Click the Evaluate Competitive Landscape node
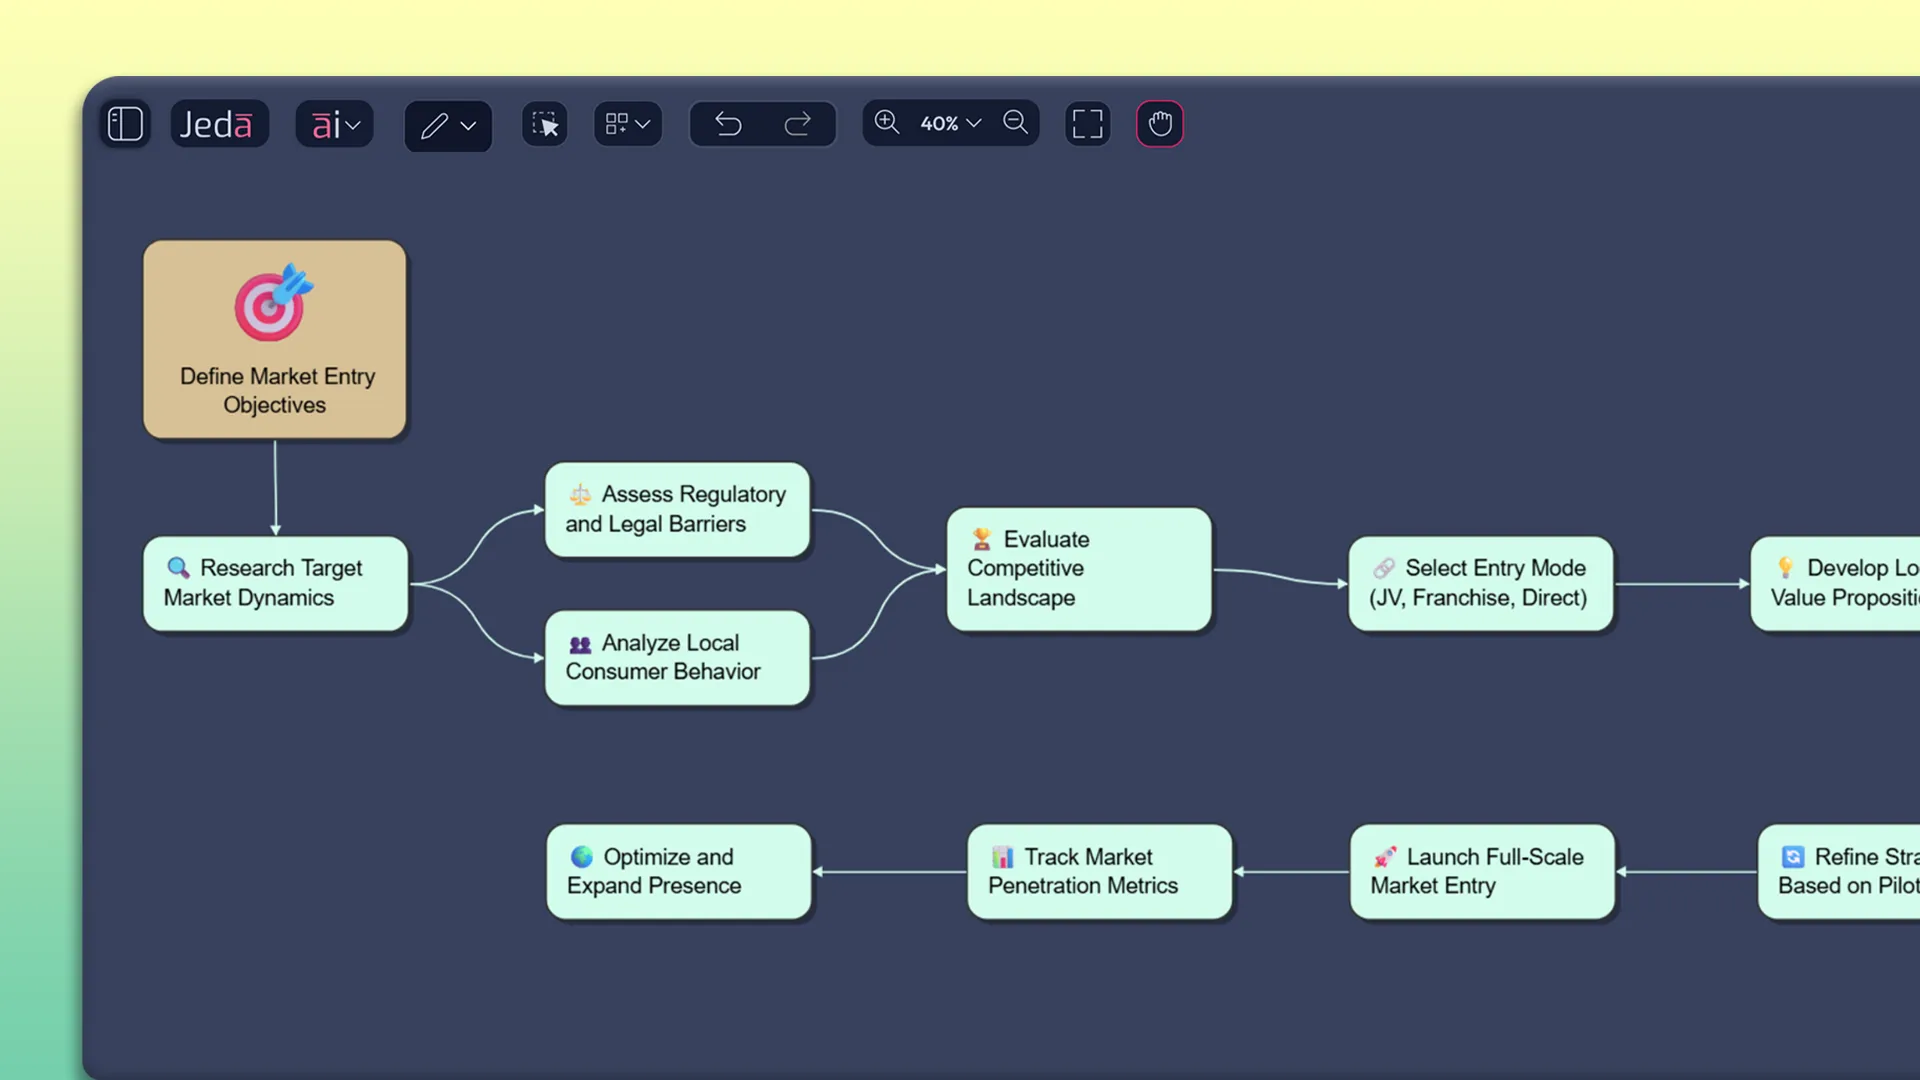 [x=1078, y=568]
